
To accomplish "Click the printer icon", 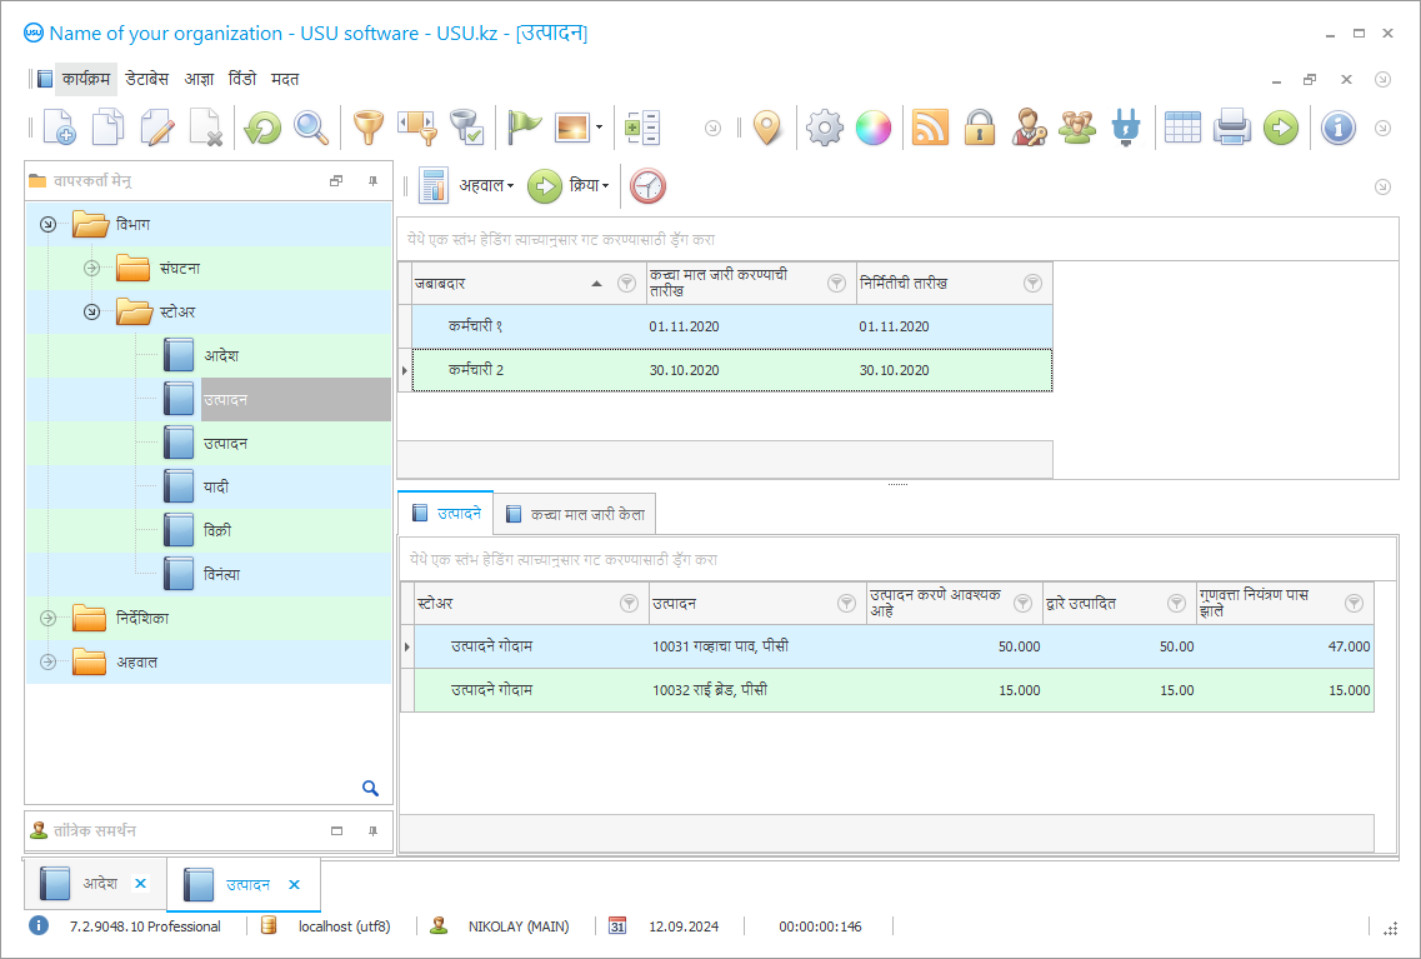I will click(1232, 127).
